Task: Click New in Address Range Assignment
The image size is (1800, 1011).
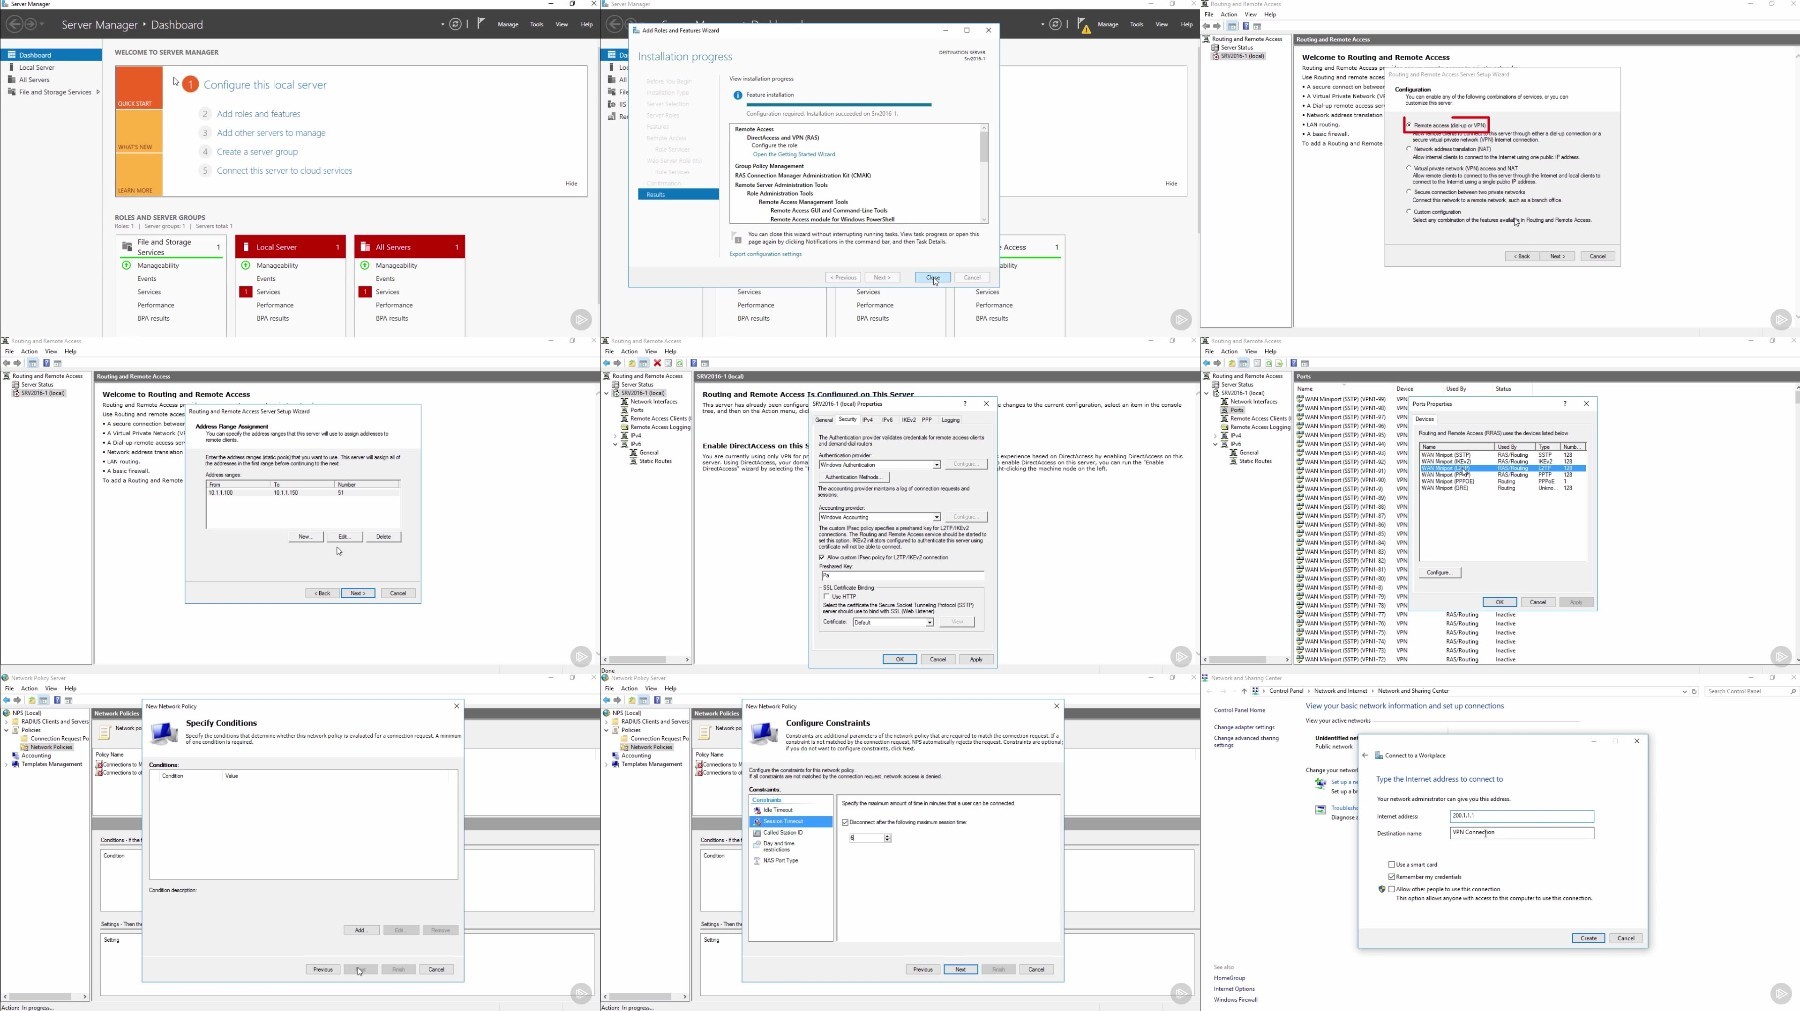Action: tap(305, 537)
